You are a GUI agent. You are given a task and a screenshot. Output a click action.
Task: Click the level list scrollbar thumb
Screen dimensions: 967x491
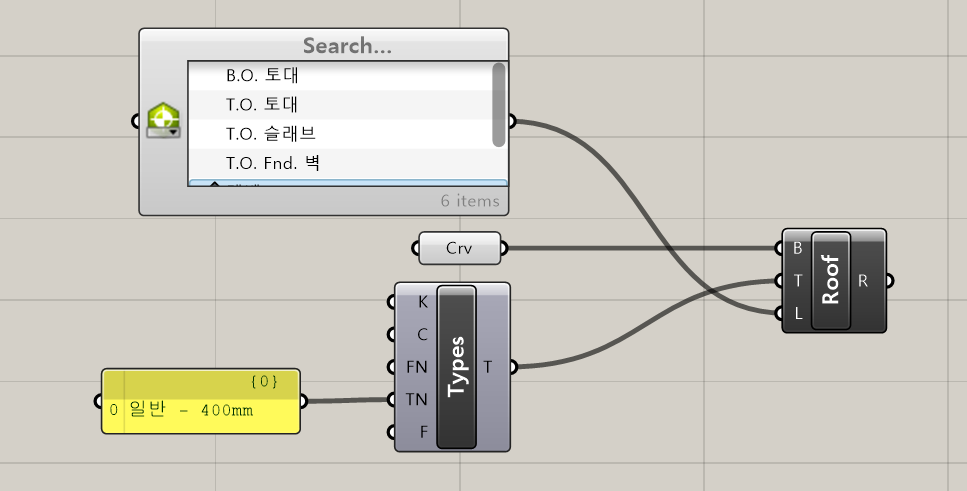point(498,103)
